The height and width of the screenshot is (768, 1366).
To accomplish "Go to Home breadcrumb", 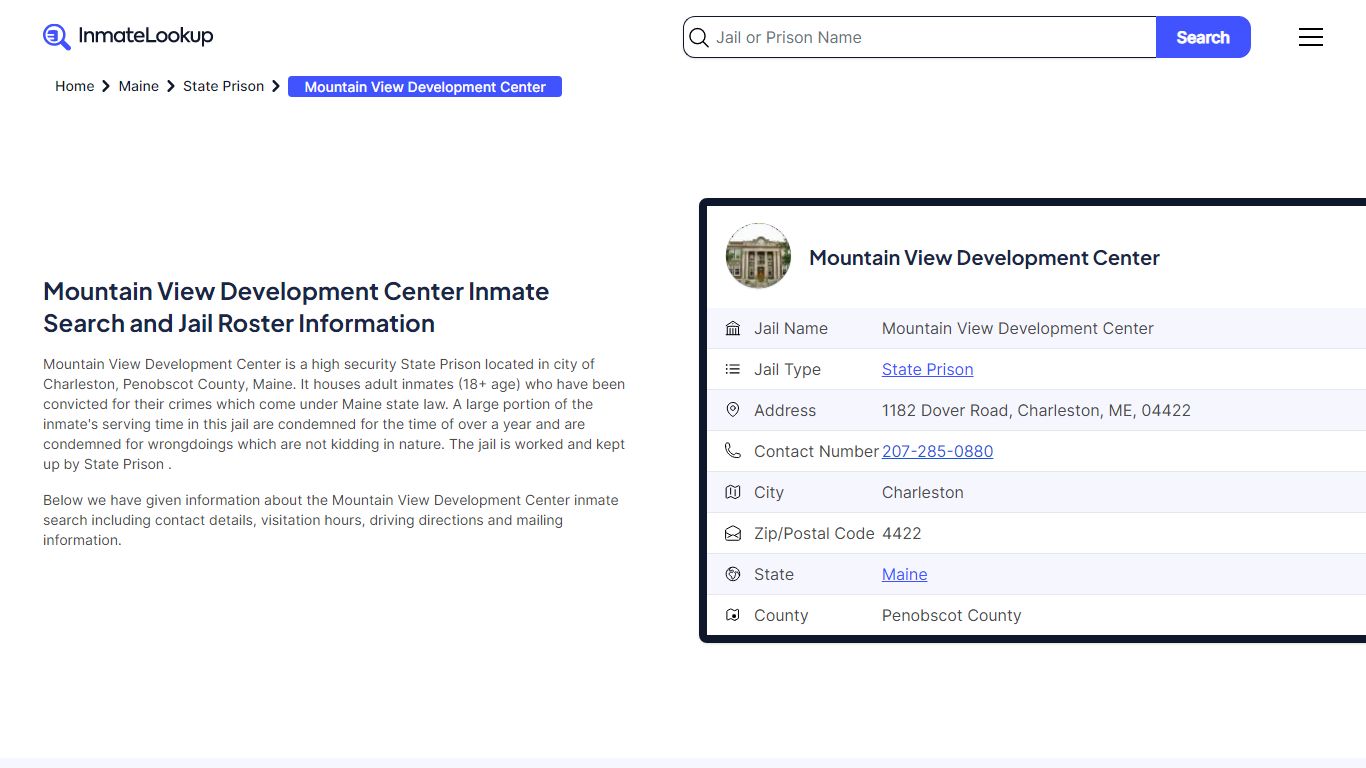I will point(75,86).
